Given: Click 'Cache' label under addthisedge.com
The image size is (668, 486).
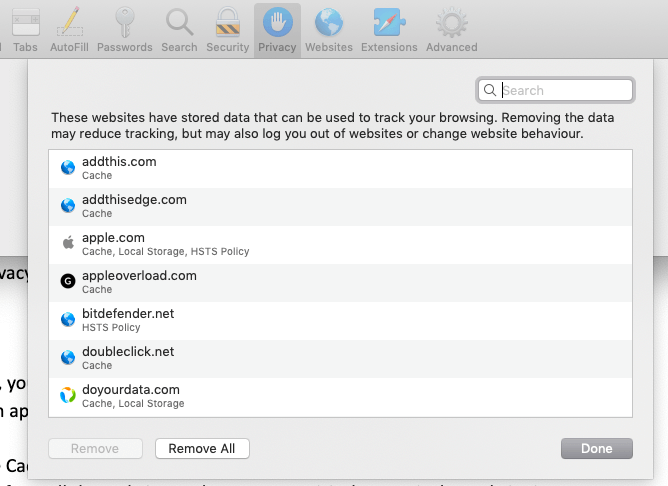Looking at the screenshot, I should [97, 213].
